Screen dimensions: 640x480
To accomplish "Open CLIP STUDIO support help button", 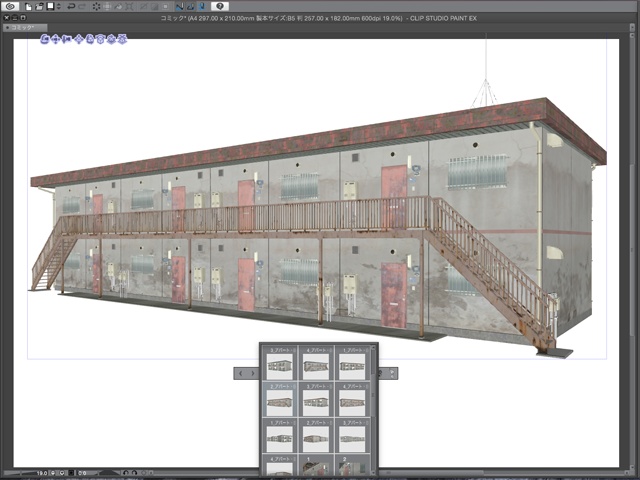I will point(220,6).
